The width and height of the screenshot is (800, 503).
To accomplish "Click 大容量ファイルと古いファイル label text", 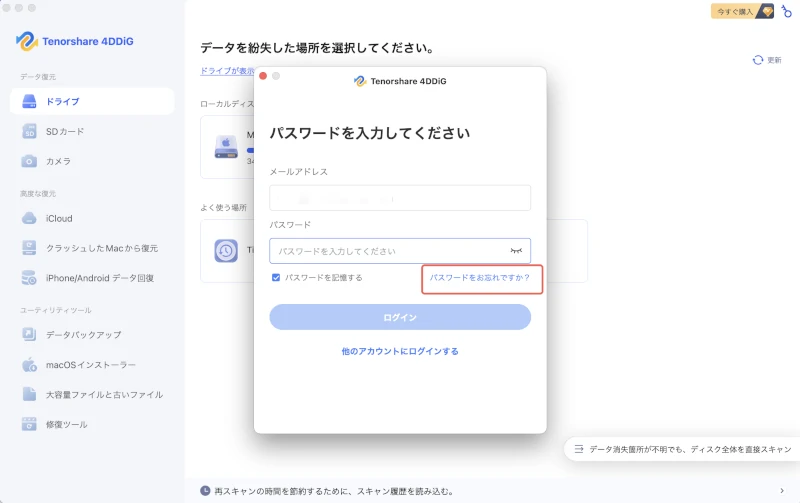I will click(x=105, y=394).
